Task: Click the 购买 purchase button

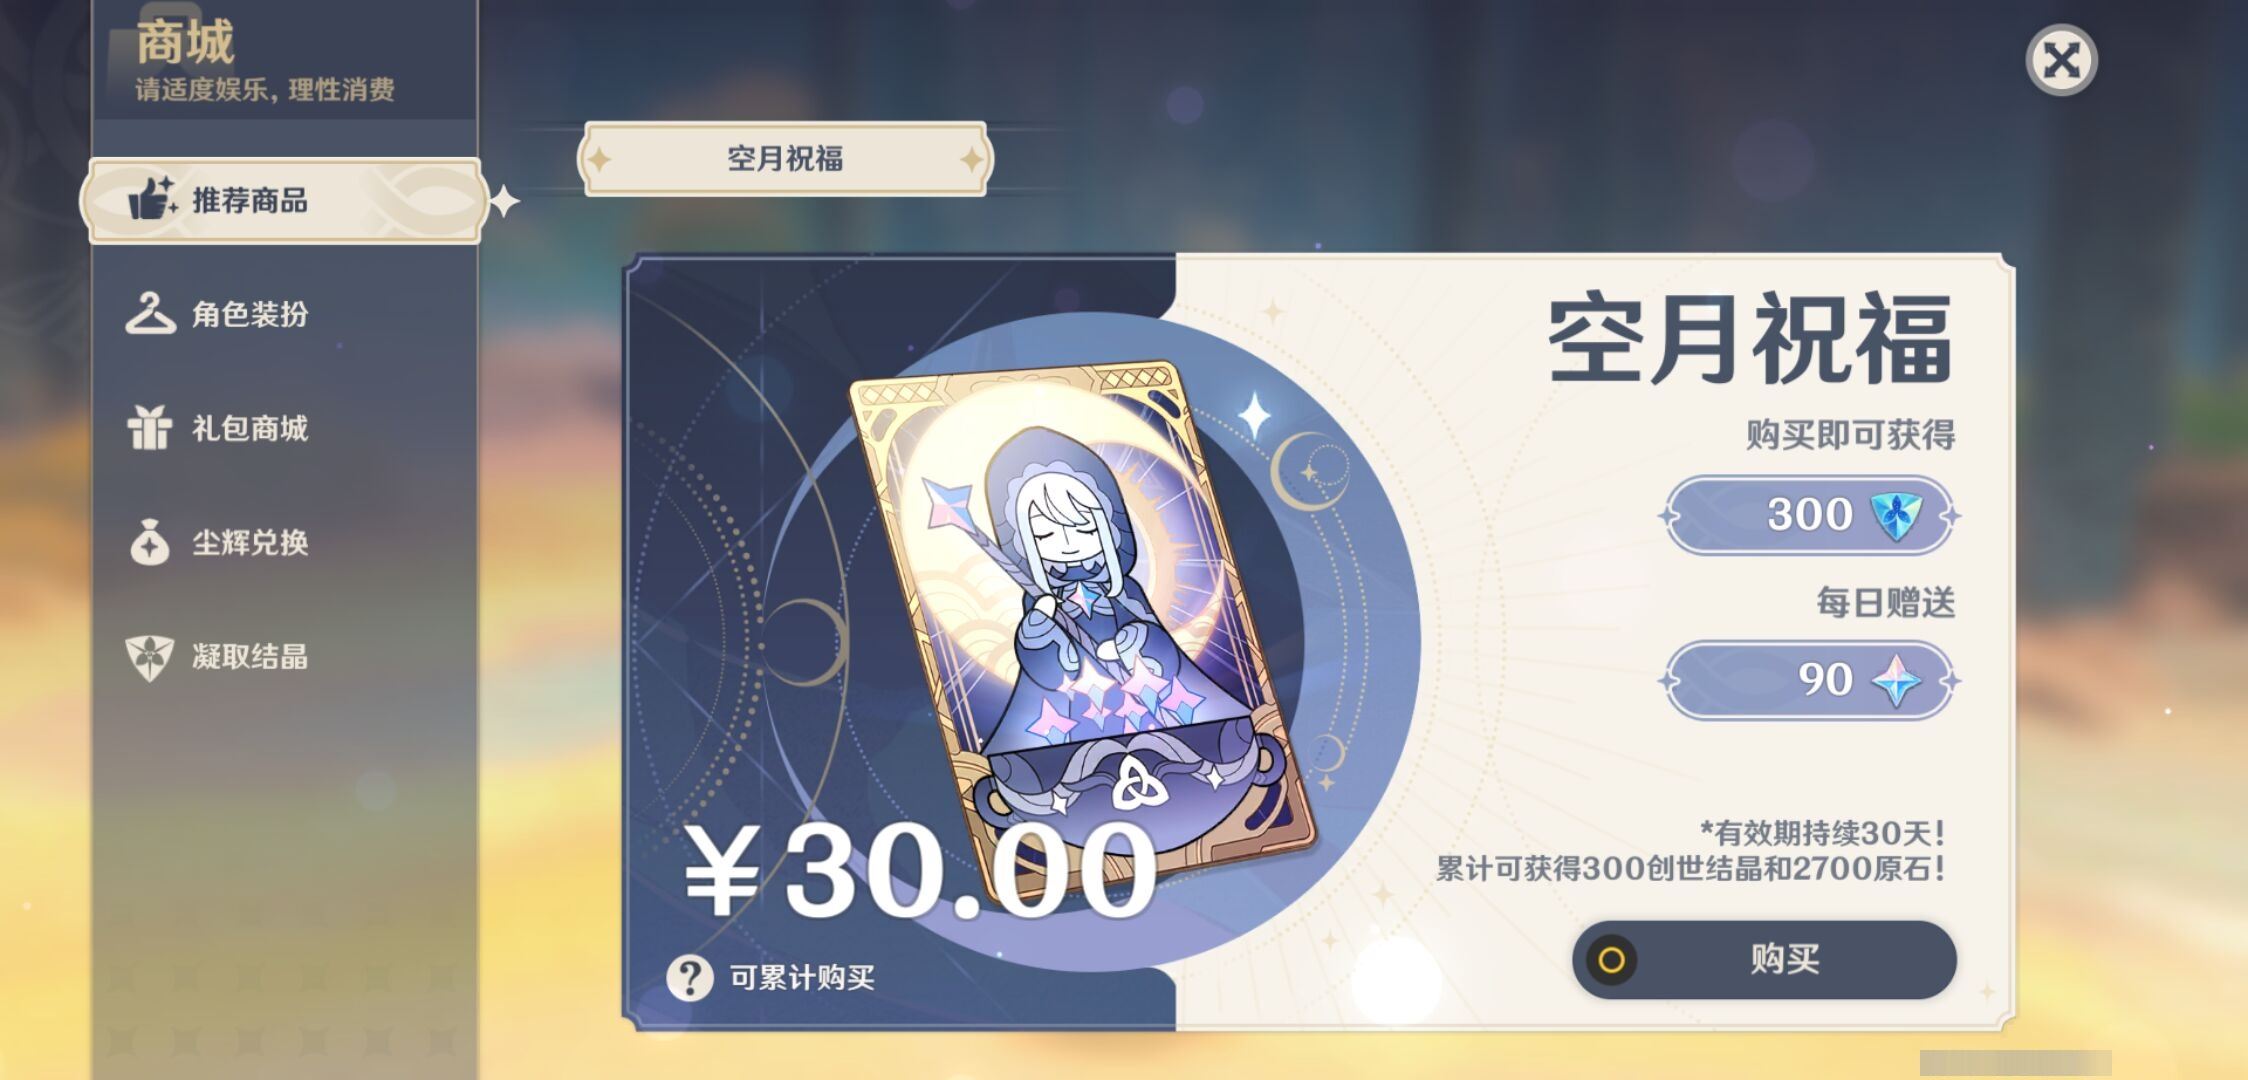Action: tap(1764, 959)
